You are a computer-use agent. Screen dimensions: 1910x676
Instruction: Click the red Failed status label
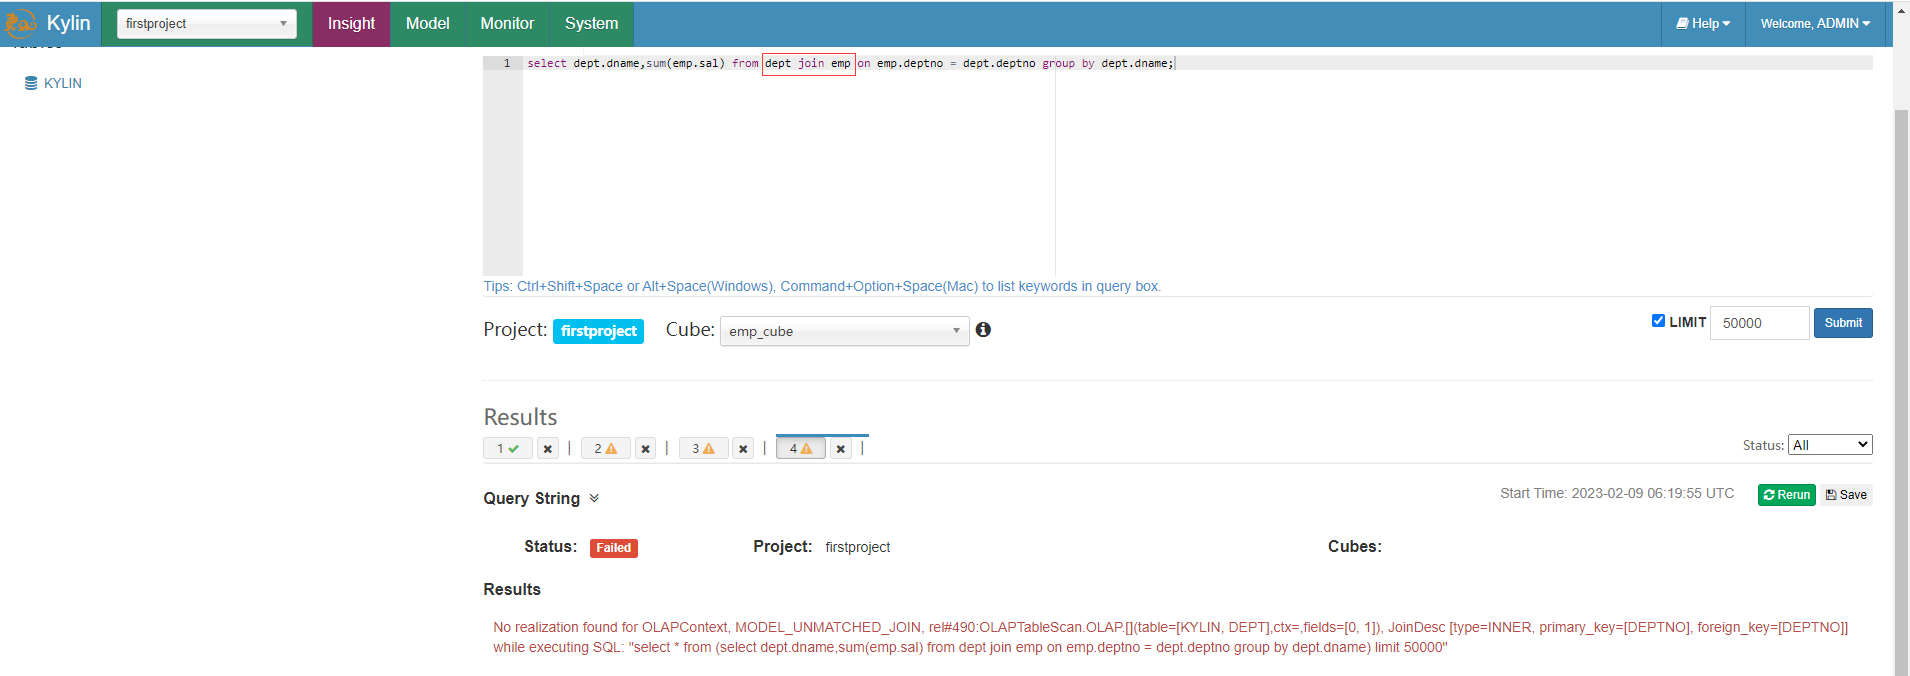(613, 548)
